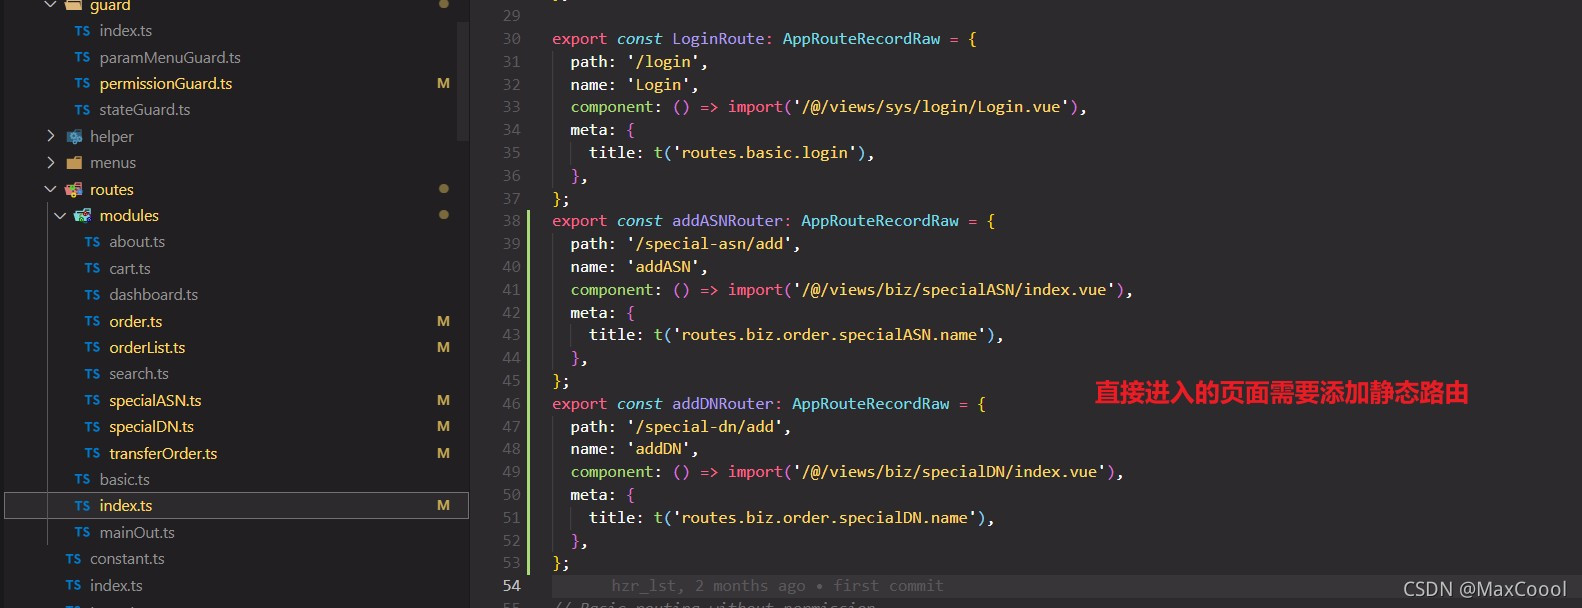1582x608 pixels.
Task: Click TS icon of mainOut.ts
Action: 82,532
